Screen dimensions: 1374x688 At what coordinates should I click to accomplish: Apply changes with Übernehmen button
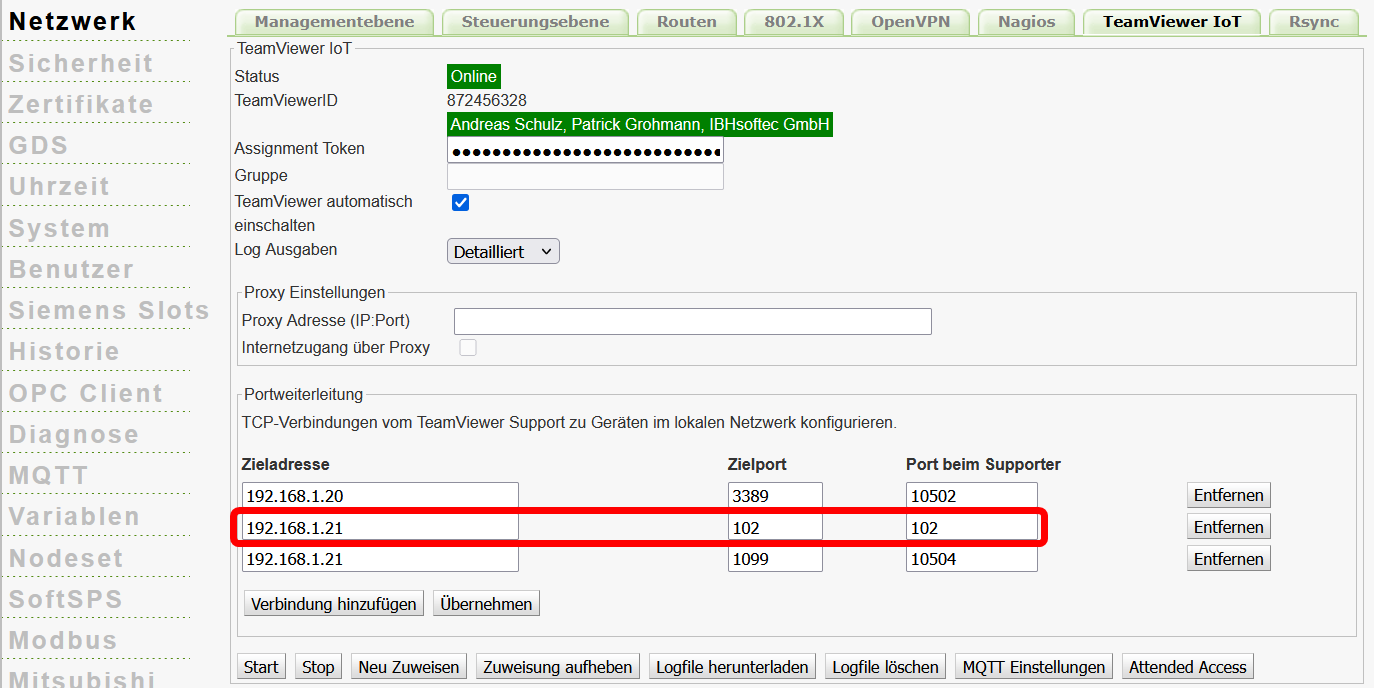point(486,604)
